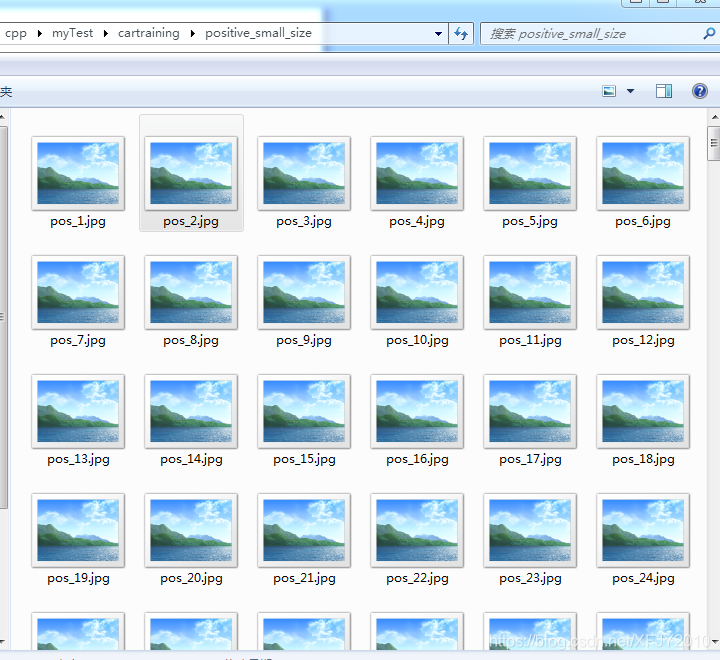
Task: Select the pos_7.jpg thumbnail
Action: [x=78, y=292]
